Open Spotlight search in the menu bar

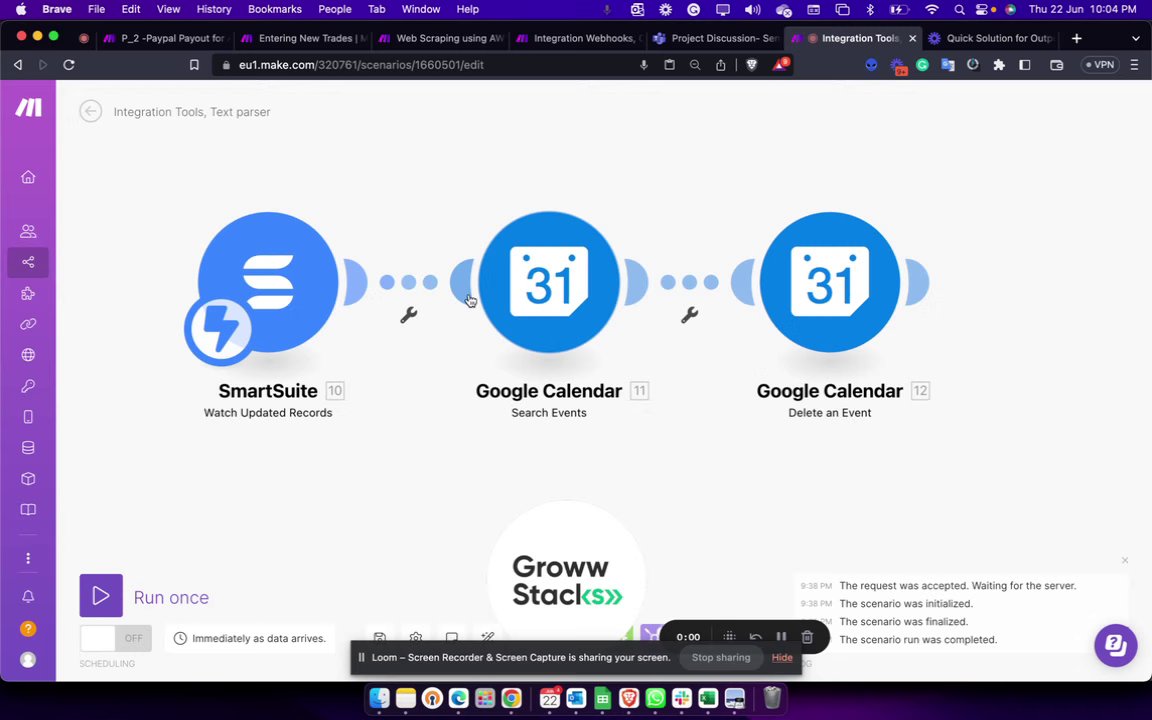(959, 10)
